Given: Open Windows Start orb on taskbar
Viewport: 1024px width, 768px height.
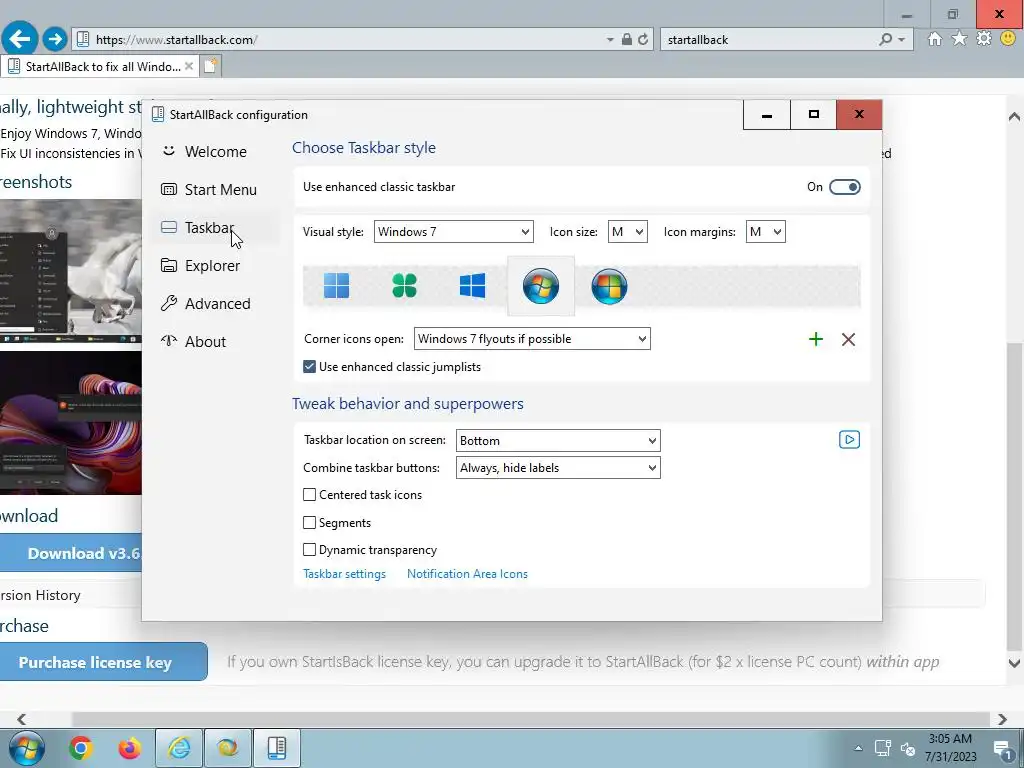Looking at the screenshot, I should pyautogui.click(x=26, y=748).
